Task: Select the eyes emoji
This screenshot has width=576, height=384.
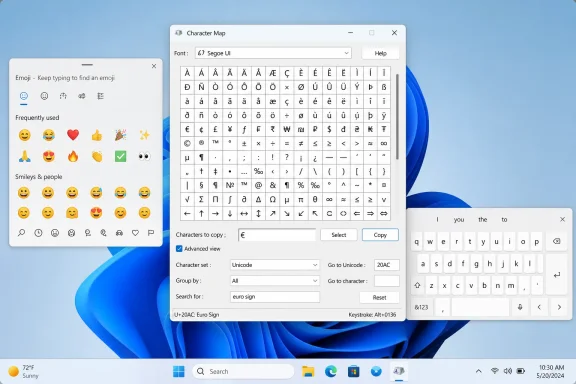Action: [x=144, y=156]
